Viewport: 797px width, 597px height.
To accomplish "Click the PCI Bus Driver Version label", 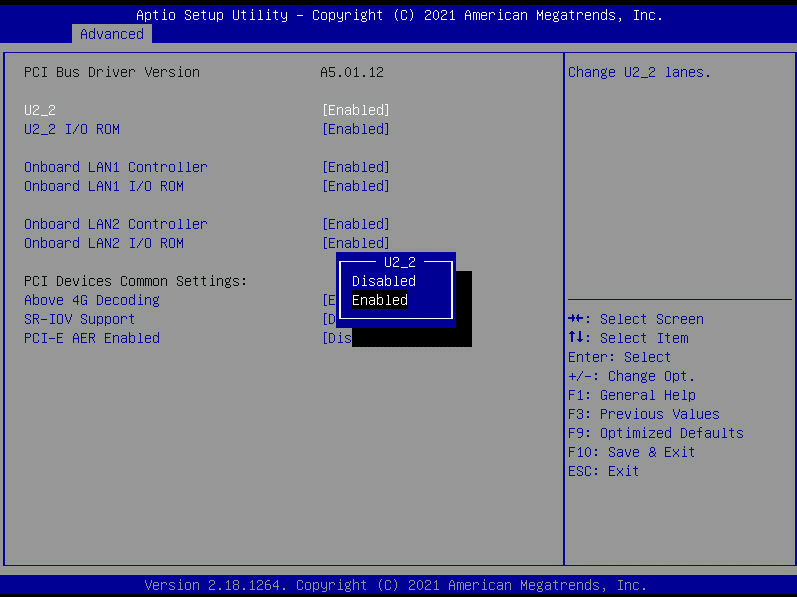I will [x=112, y=72].
